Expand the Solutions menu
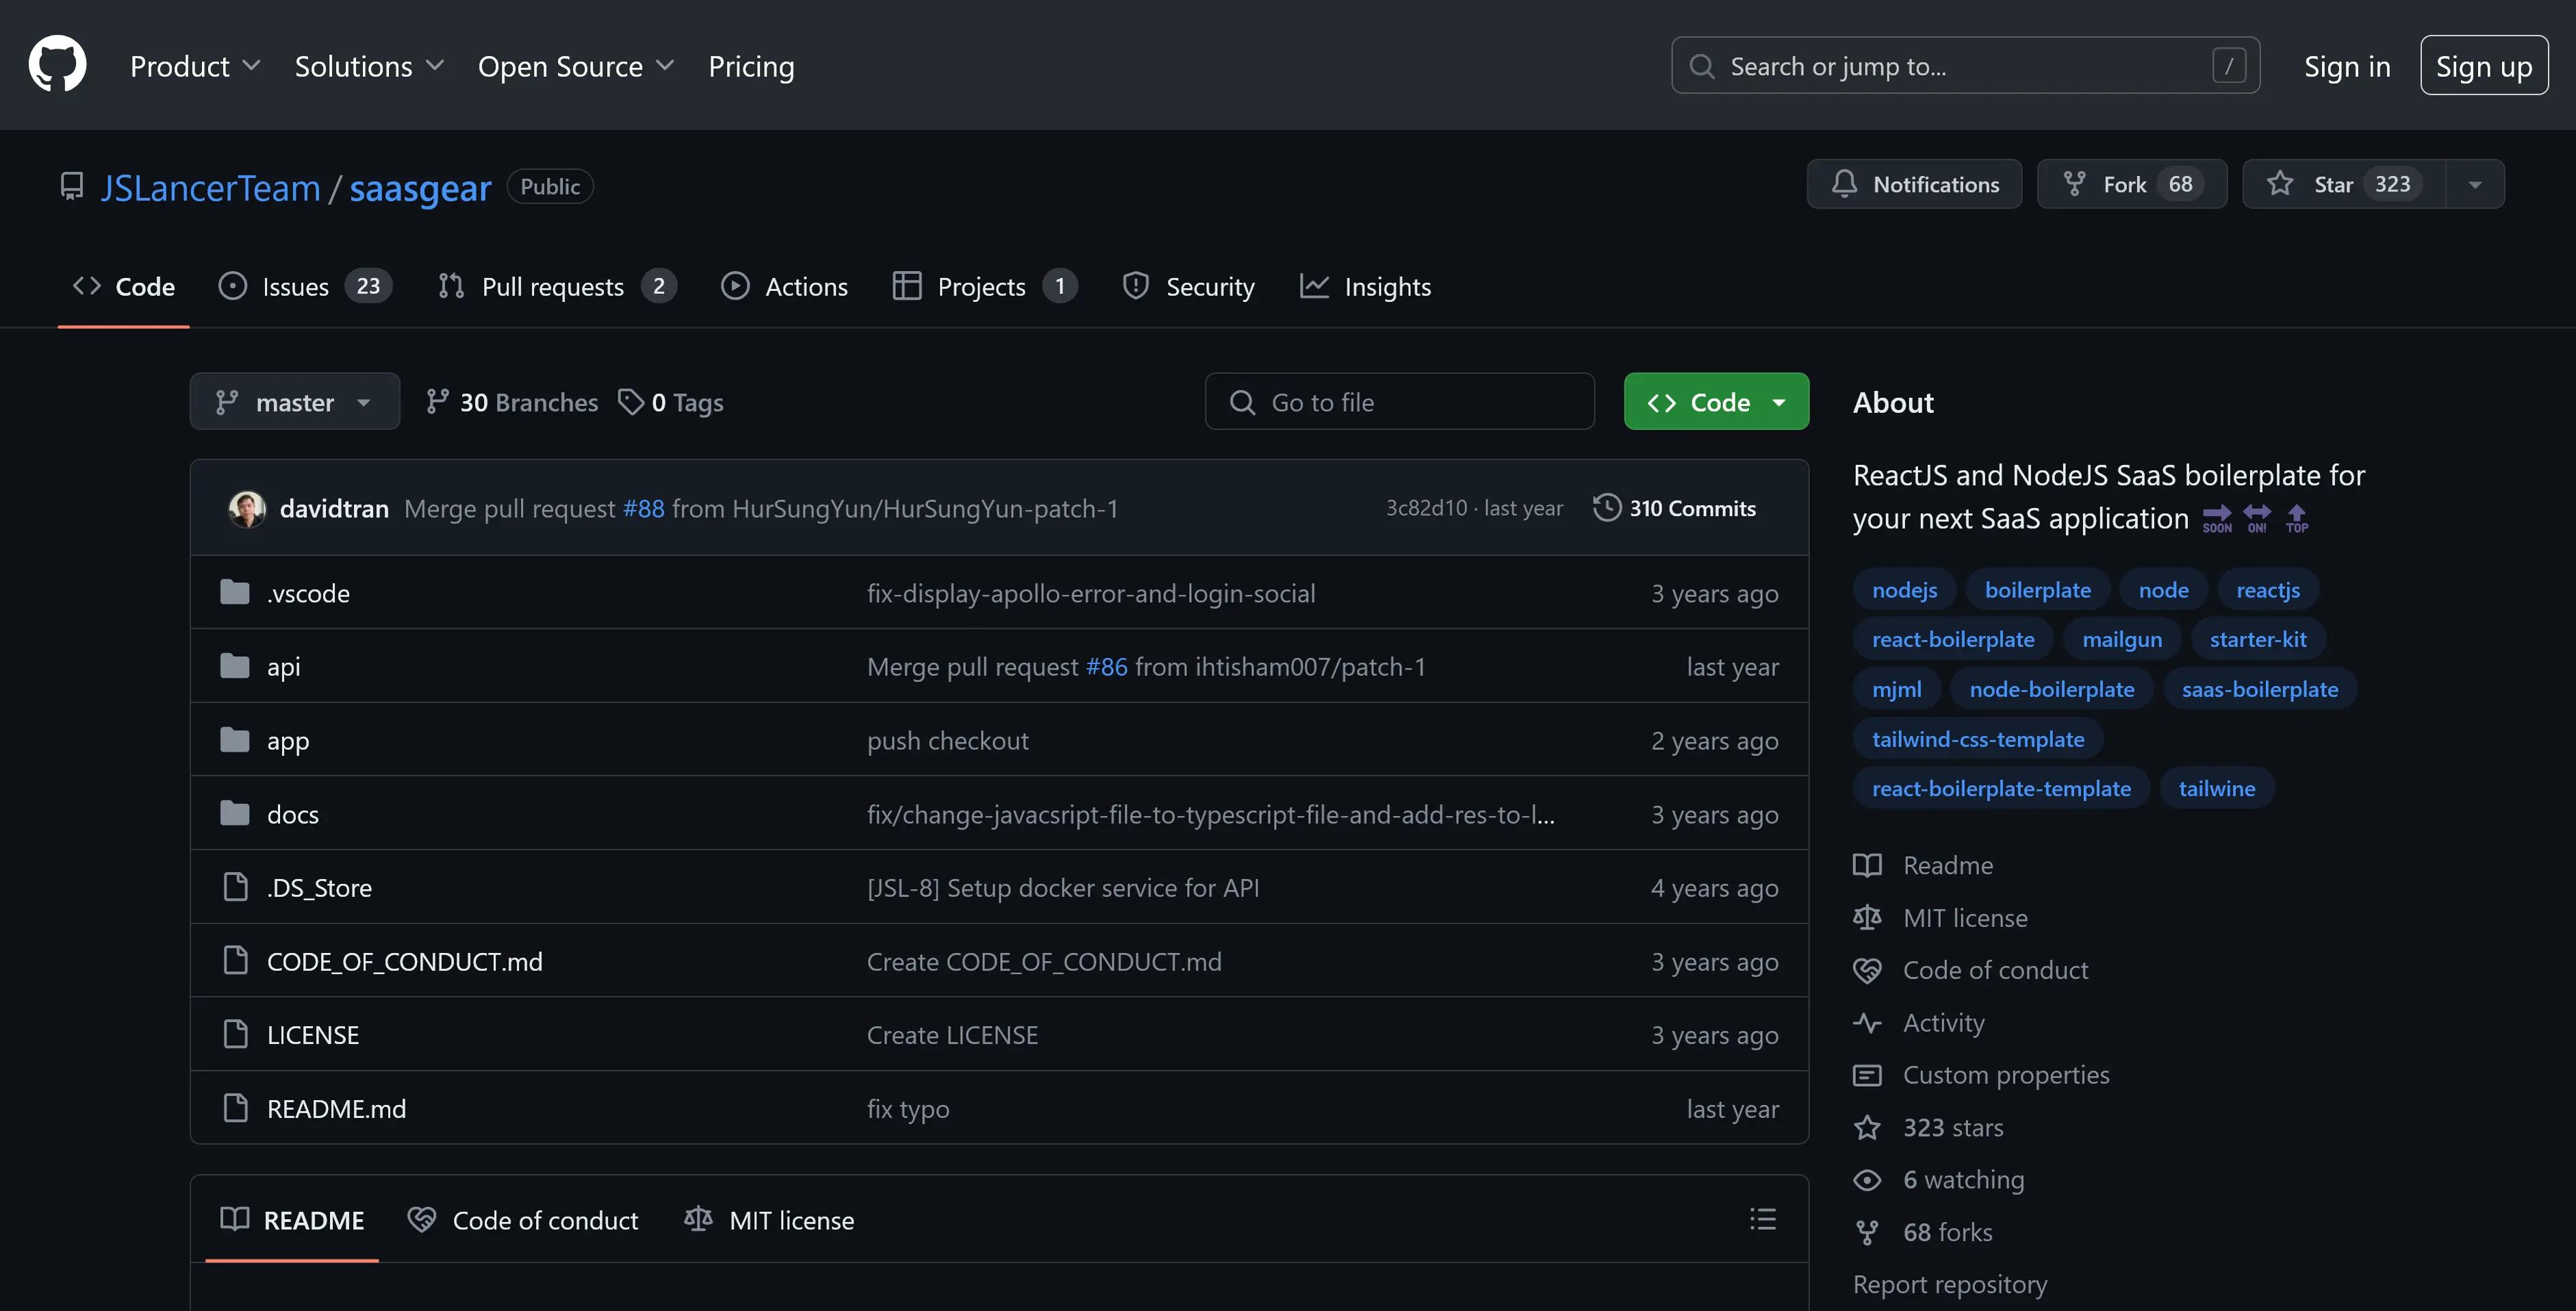 [369, 66]
